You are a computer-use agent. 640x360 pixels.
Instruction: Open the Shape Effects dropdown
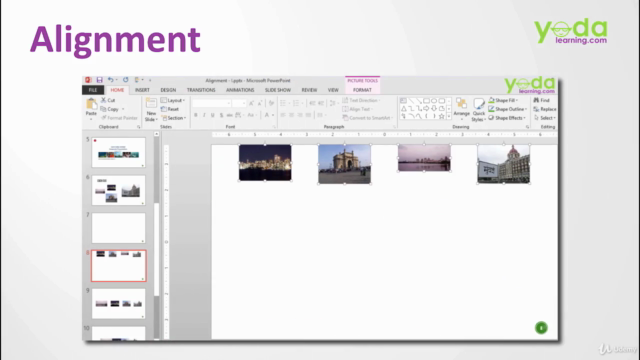point(507,118)
